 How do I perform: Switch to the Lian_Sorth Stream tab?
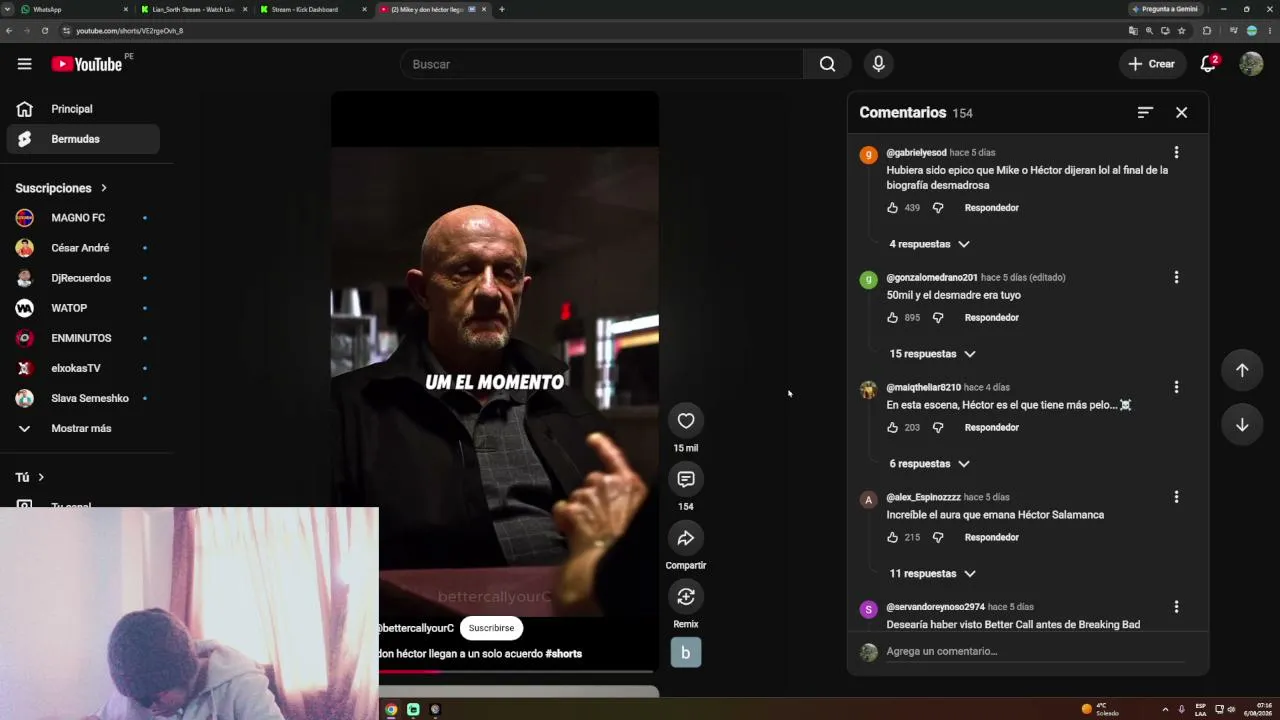195,9
